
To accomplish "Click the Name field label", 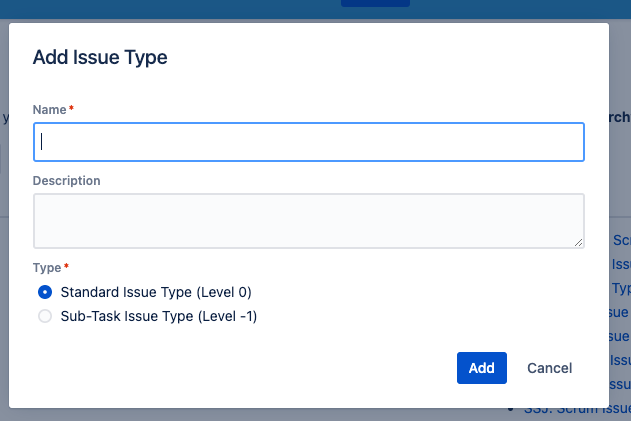I will (49, 109).
